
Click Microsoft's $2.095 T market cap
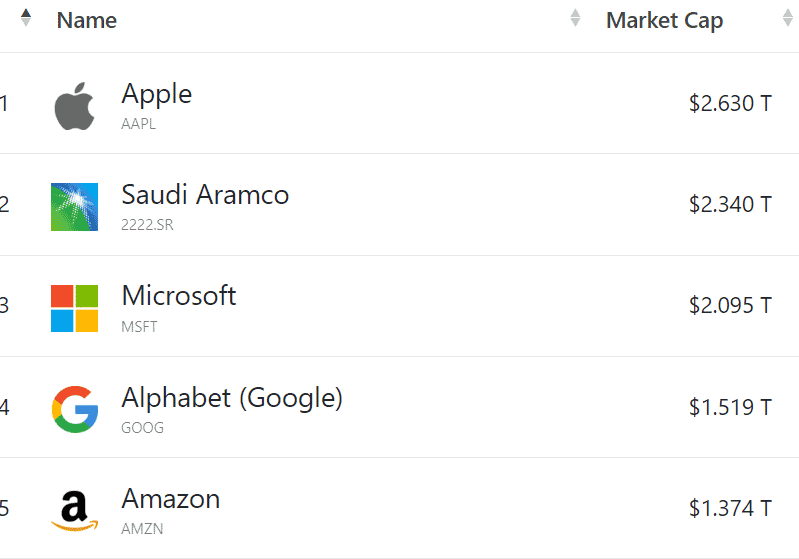[x=730, y=305]
